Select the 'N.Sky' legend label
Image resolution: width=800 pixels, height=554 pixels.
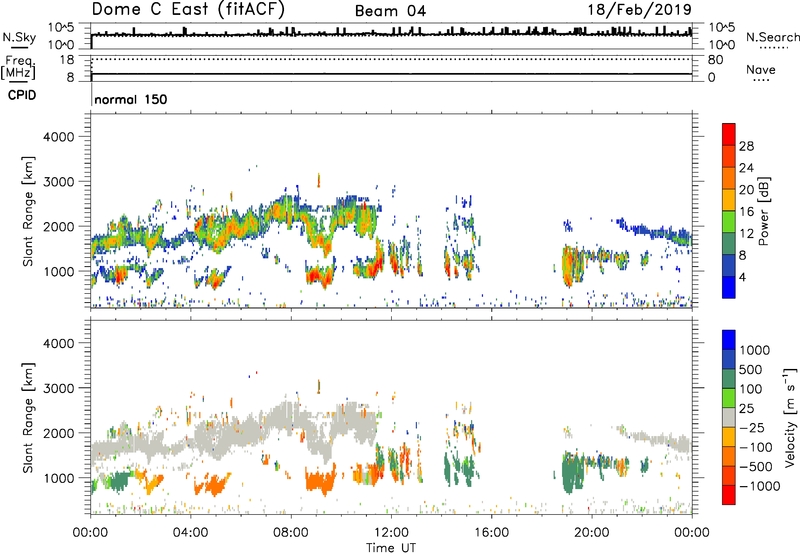coord(19,37)
